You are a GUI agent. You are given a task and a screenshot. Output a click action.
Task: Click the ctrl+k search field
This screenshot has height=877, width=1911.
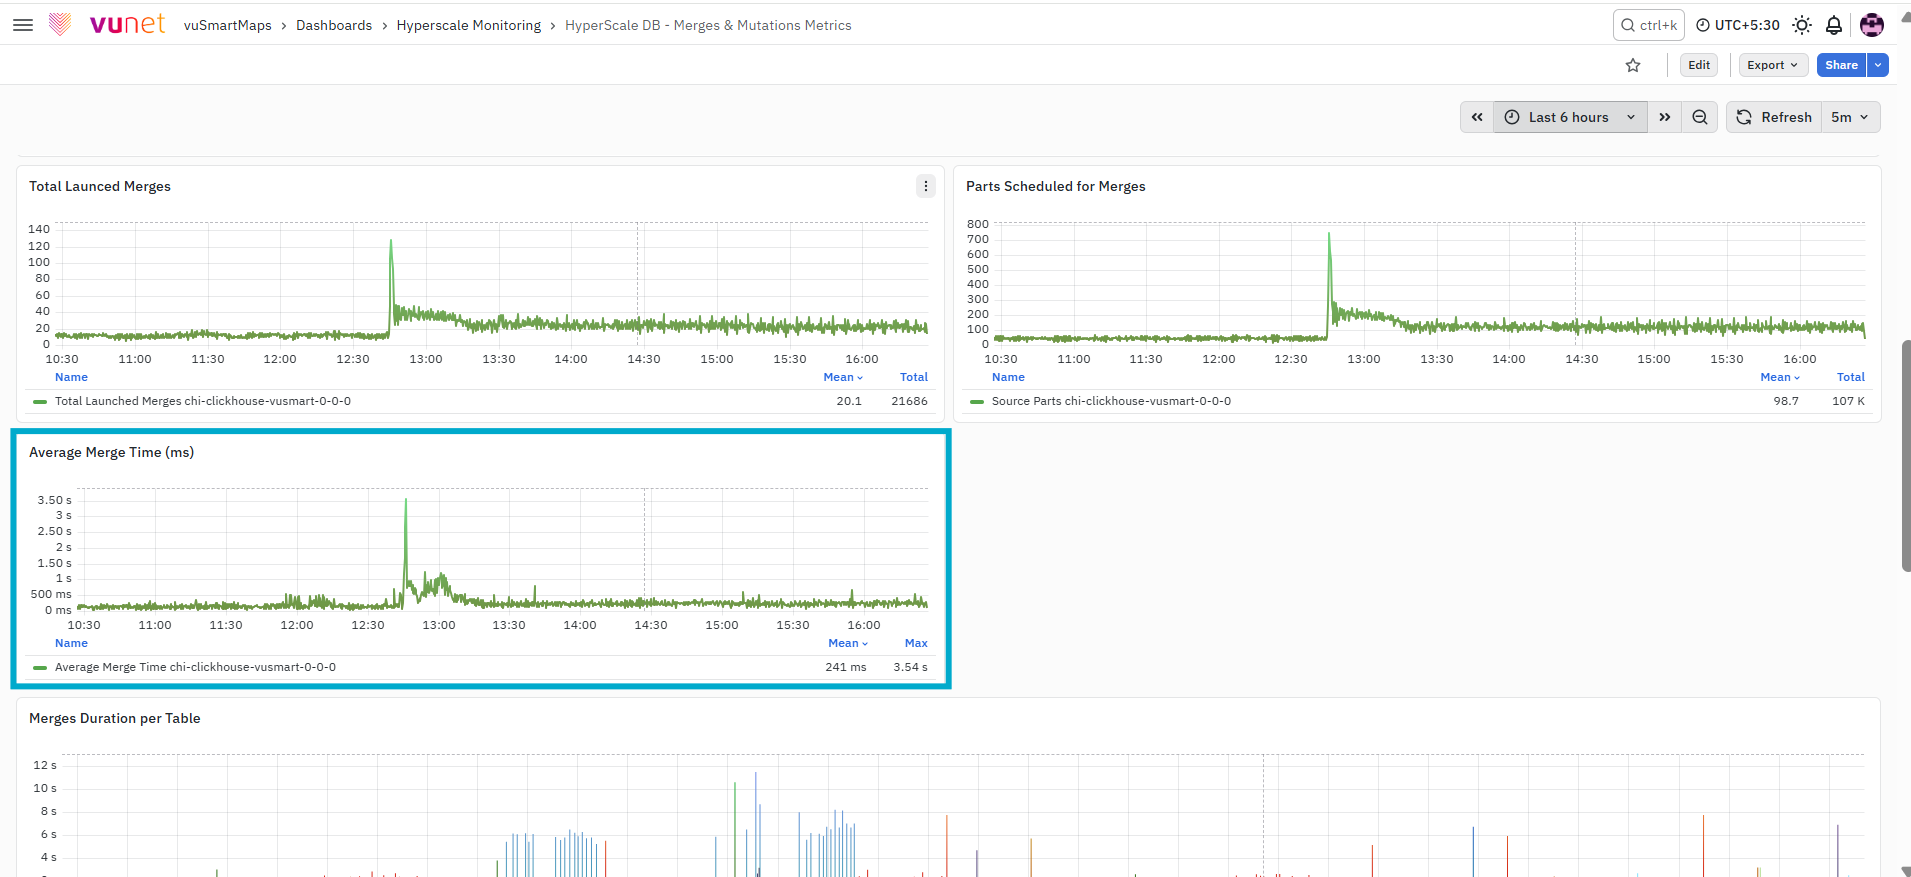(1648, 25)
